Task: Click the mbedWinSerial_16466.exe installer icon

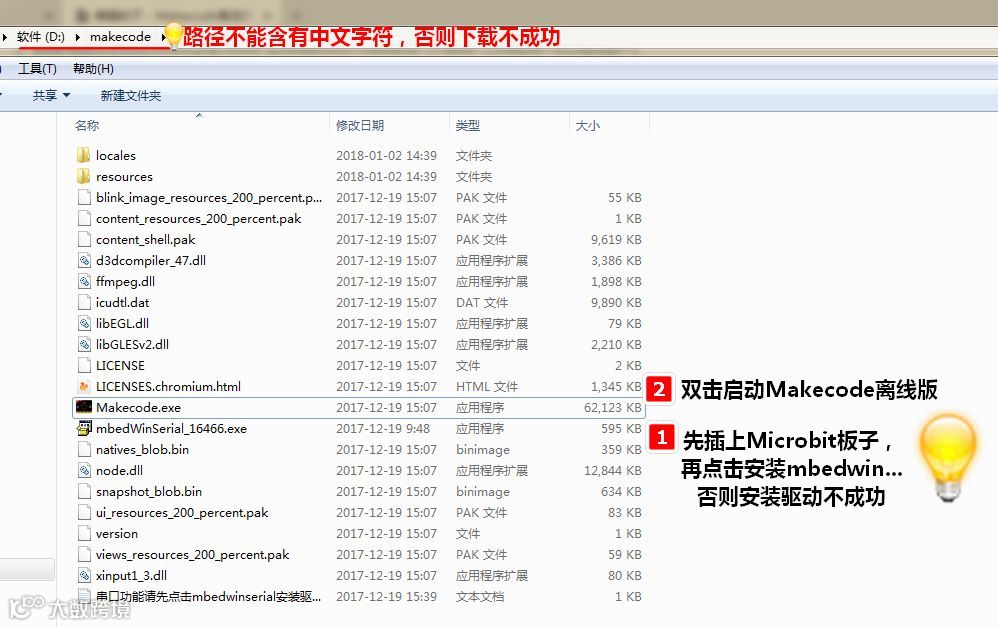Action: tap(84, 428)
